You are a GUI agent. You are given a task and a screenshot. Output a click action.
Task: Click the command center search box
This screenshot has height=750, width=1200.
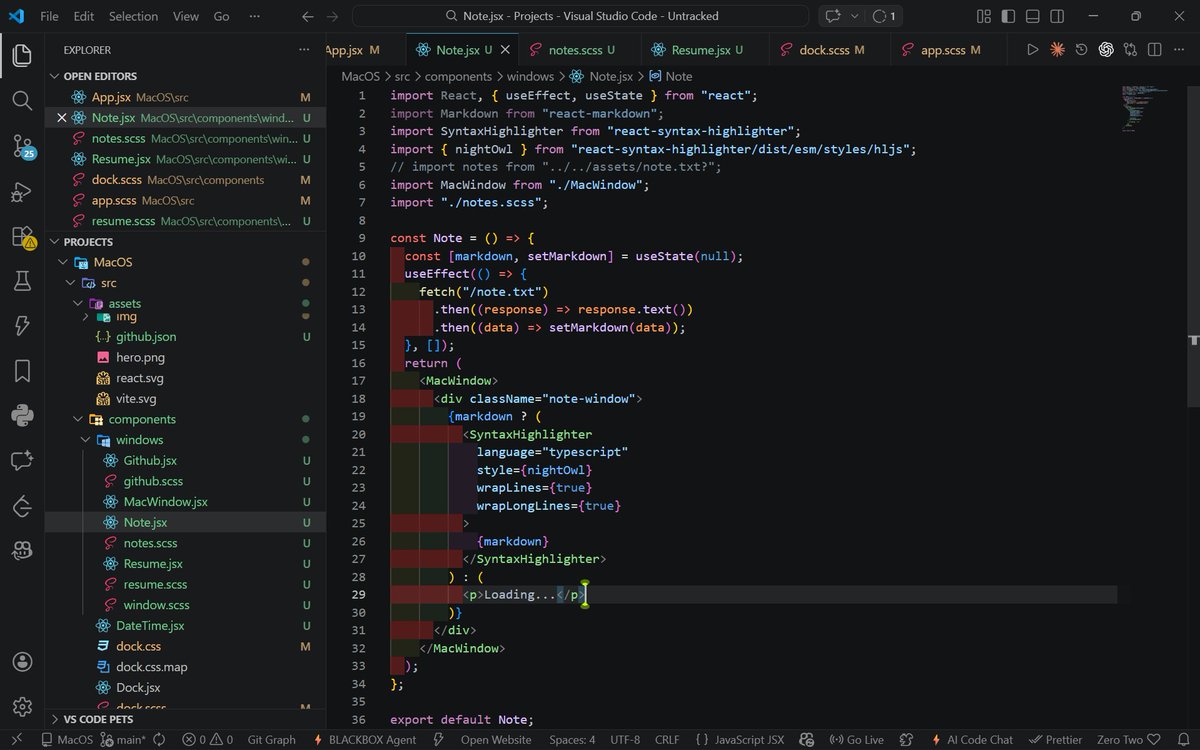(581, 16)
